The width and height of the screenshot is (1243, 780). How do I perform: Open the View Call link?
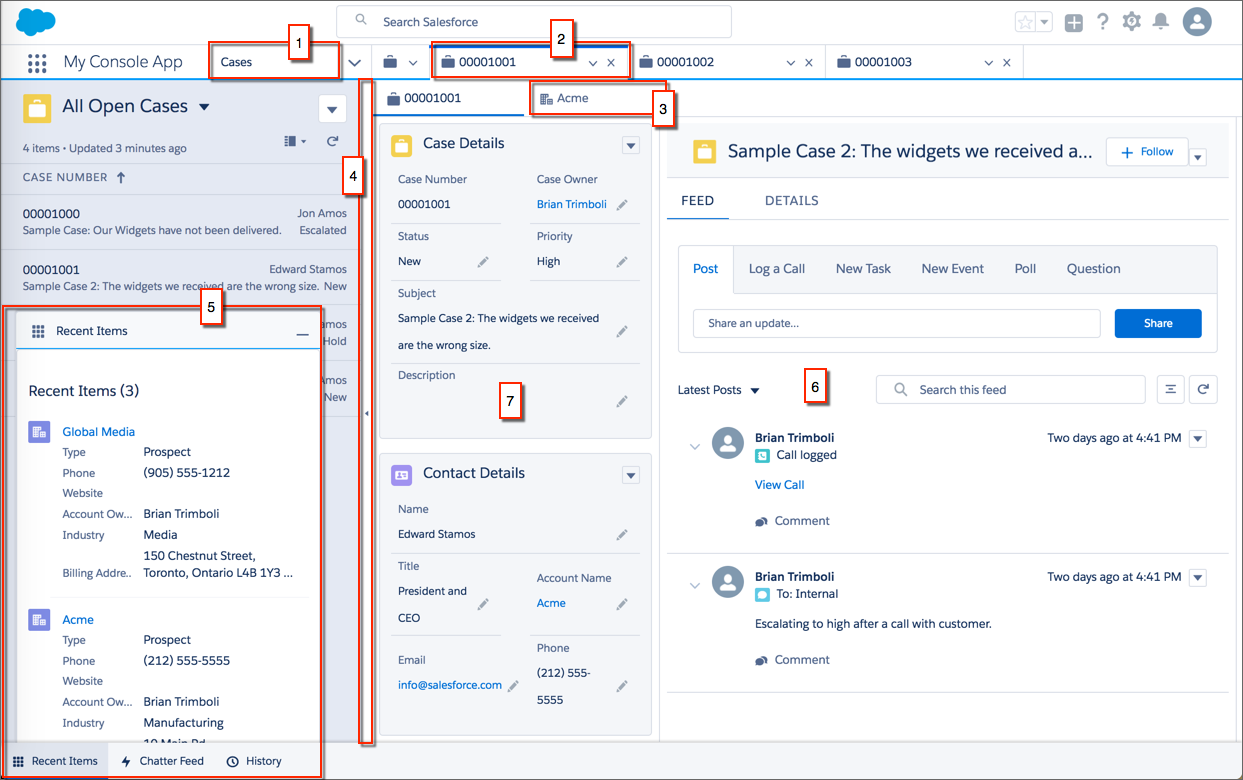point(779,485)
